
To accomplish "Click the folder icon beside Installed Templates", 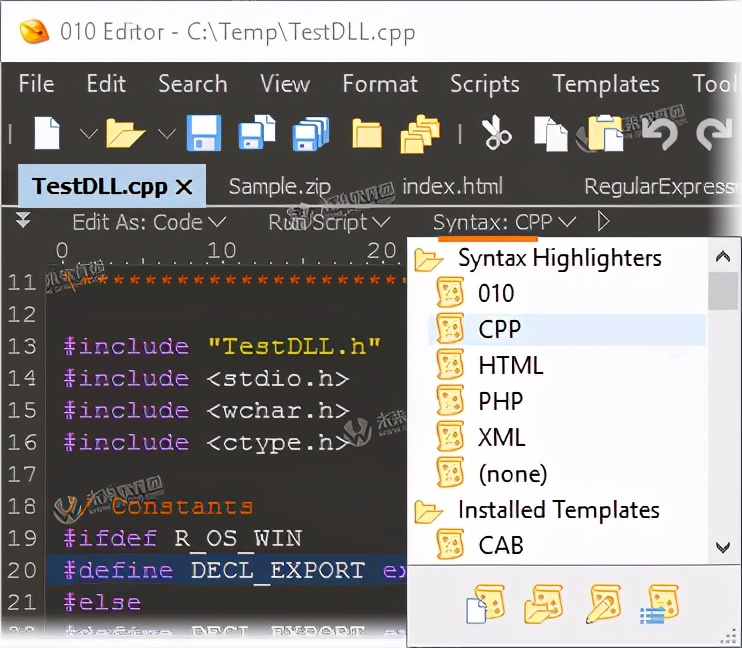I will point(428,511).
